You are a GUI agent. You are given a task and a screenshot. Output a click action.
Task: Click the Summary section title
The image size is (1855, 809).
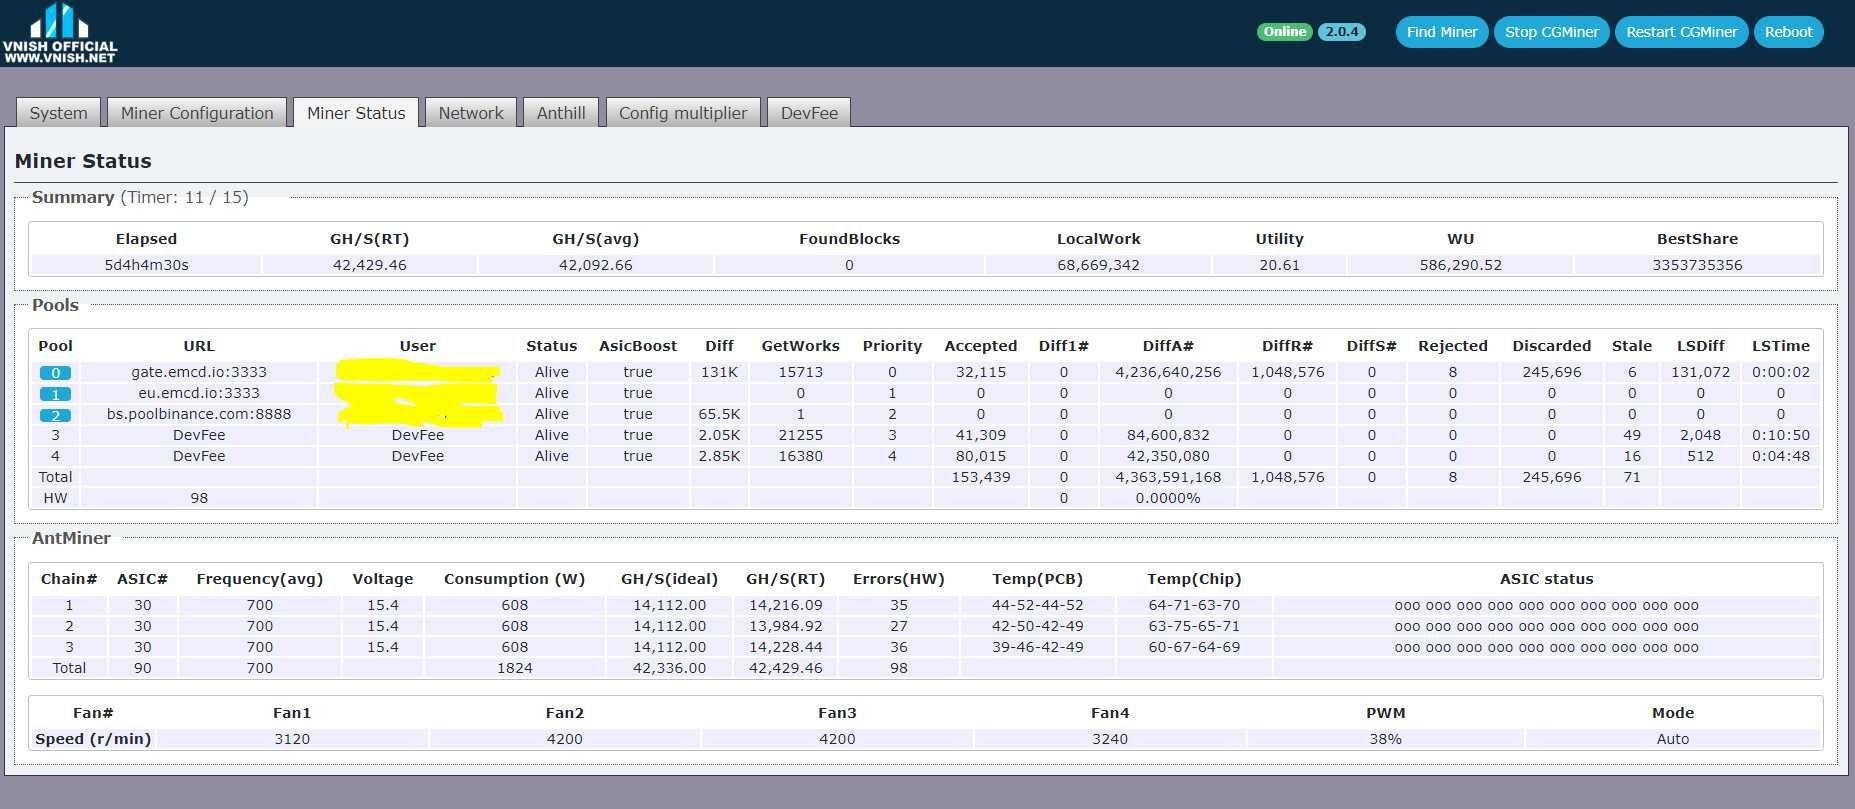pyautogui.click(x=73, y=197)
